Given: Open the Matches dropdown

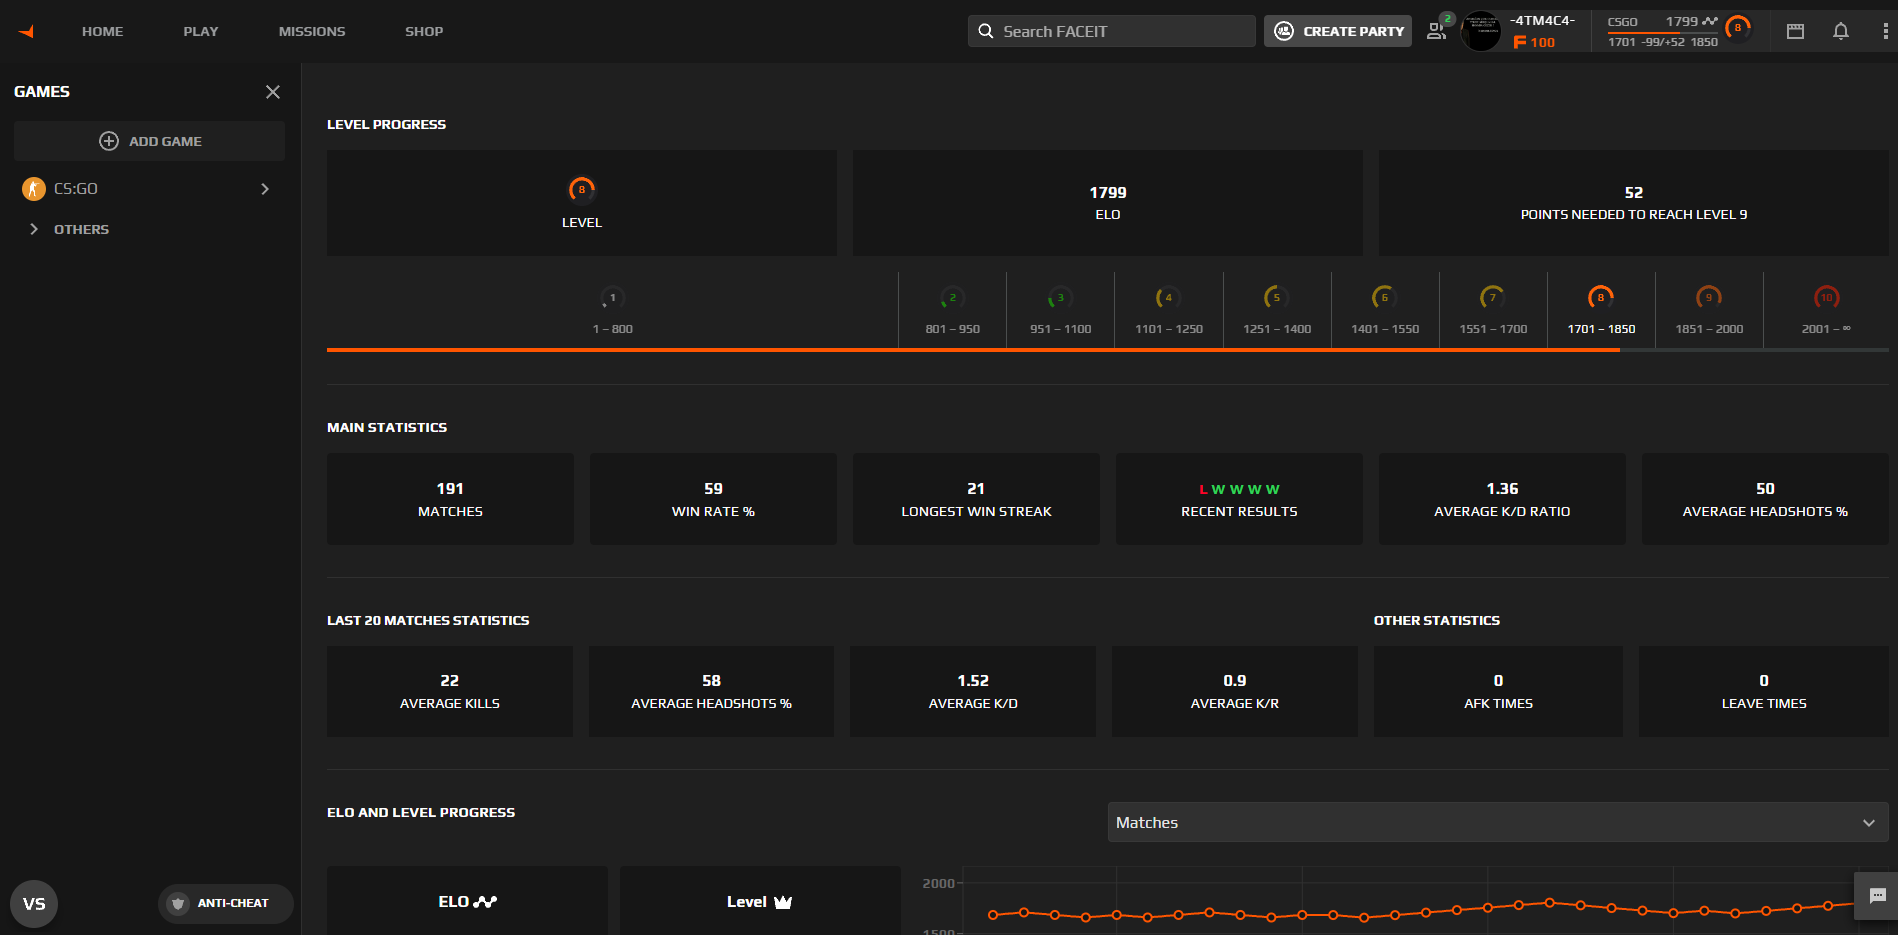Looking at the screenshot, I should (x=1497, y=822).
